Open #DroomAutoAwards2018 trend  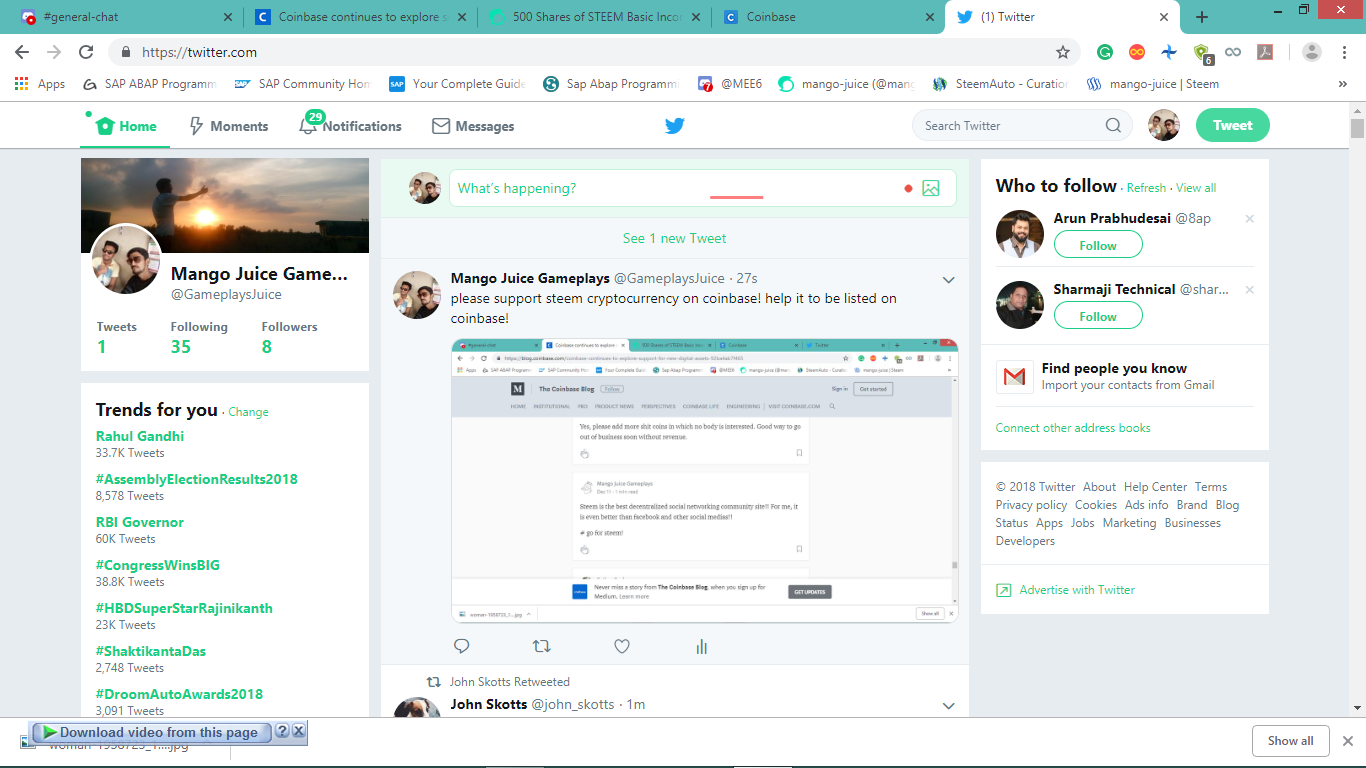click(x=180, y=694)
